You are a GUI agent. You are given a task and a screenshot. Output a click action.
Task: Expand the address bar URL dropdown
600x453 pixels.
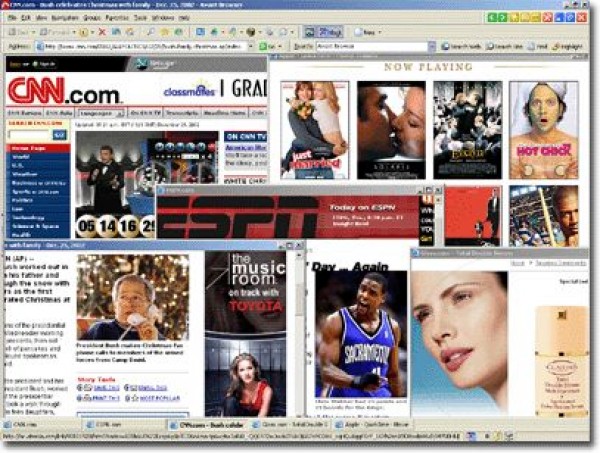pyautogui.click(x=251, y=46)
